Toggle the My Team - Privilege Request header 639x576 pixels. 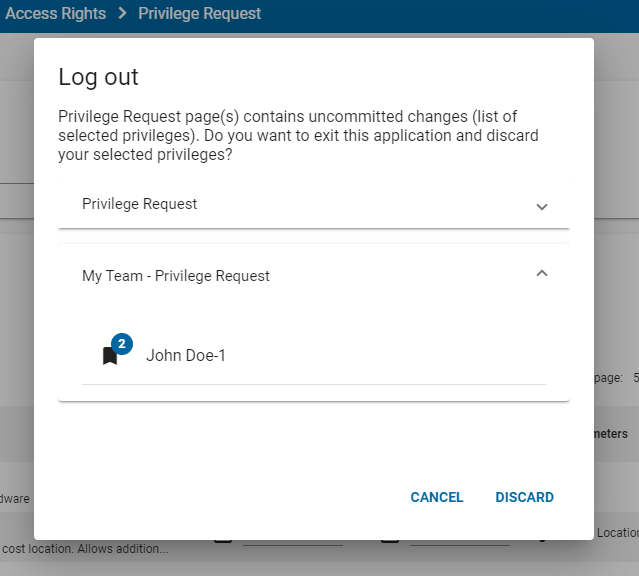(176, 276)
